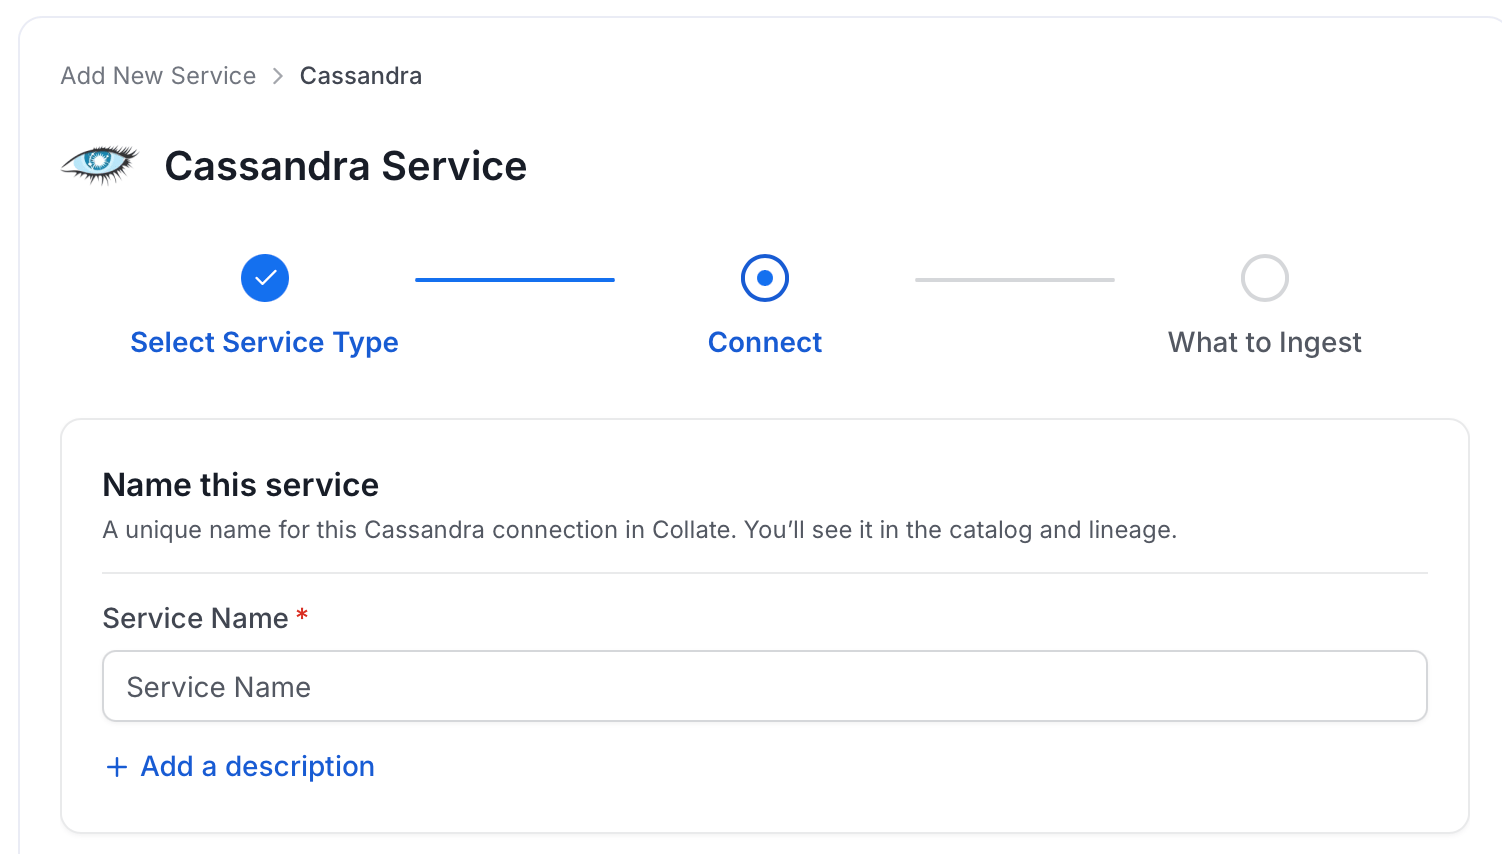Go back to Add New Service breadcrumb
The width and height of the screenshot is (1502, 854).
[158, 76]
